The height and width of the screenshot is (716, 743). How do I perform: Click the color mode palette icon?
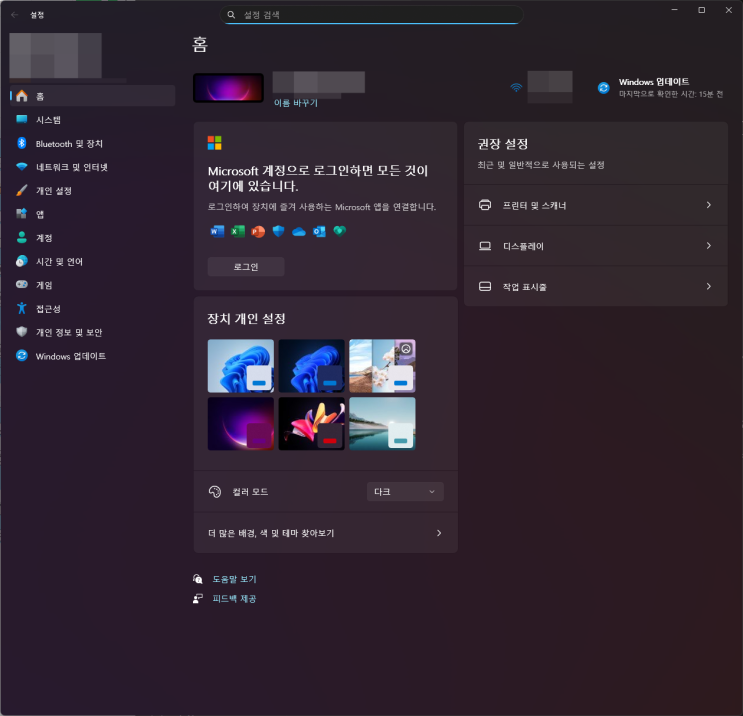tap(215, 491)
